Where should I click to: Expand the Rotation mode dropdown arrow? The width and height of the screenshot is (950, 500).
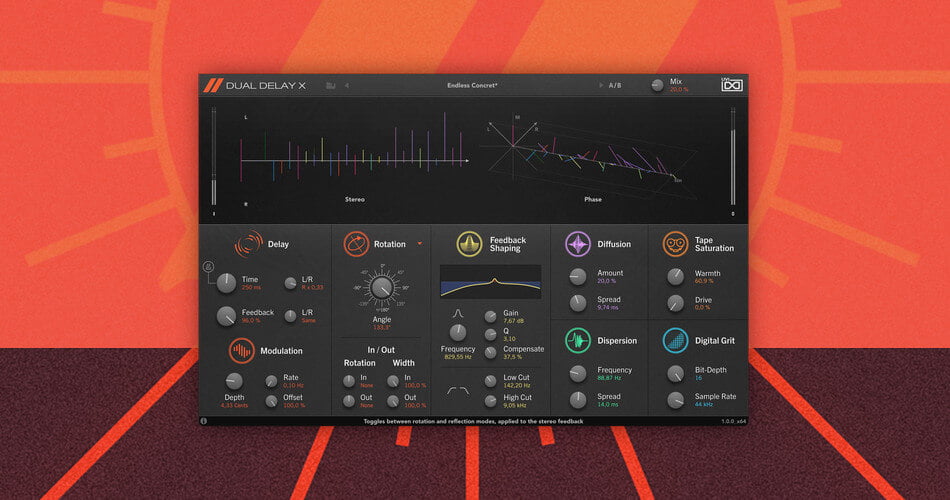(x=420, y=243)
